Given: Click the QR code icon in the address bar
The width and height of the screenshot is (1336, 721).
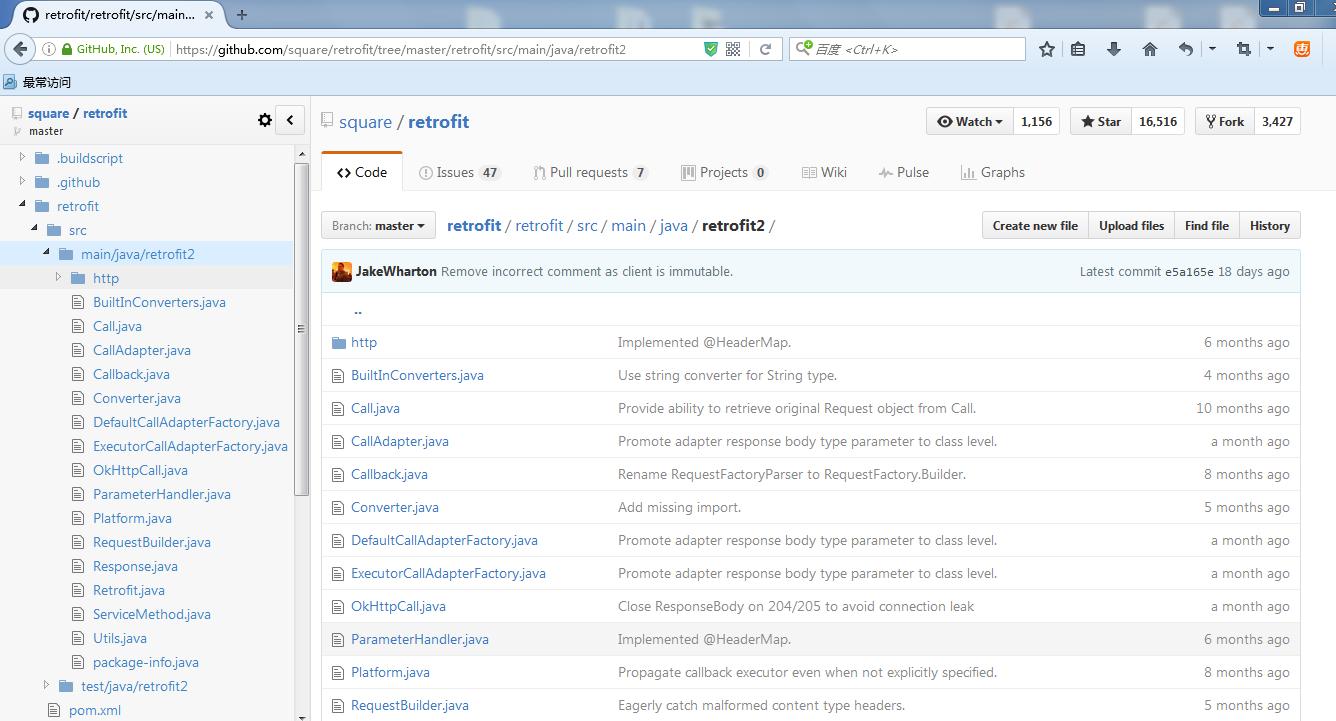Looking at the screenshot, I should (733, 49).
